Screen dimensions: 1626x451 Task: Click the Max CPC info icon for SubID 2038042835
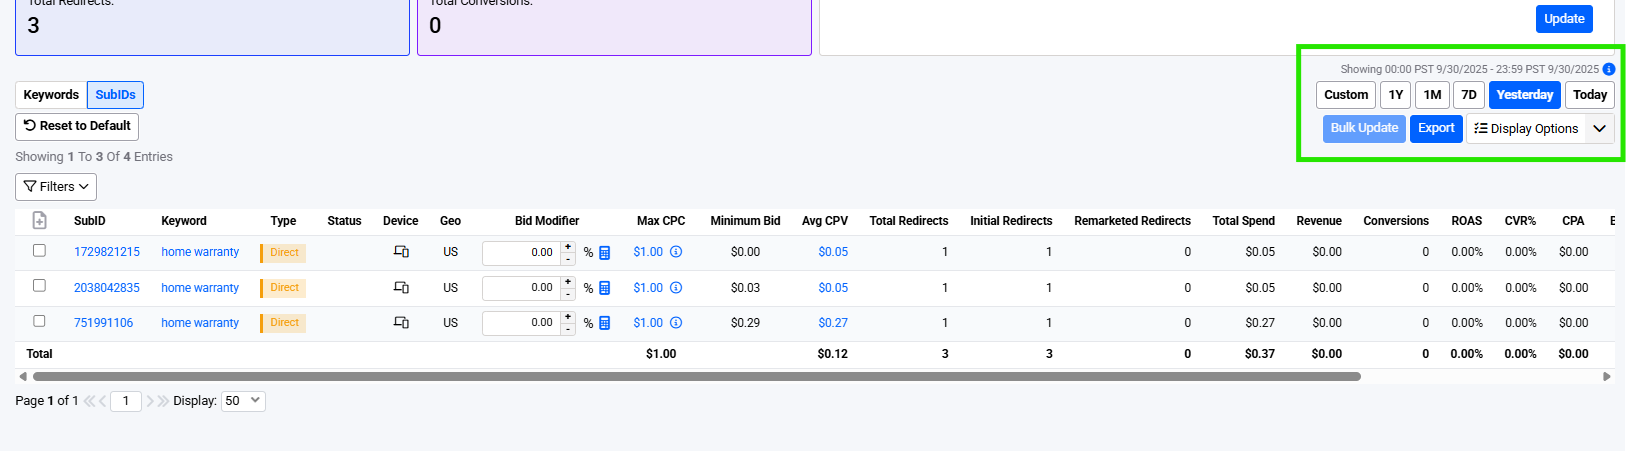(x=676, y=288)
